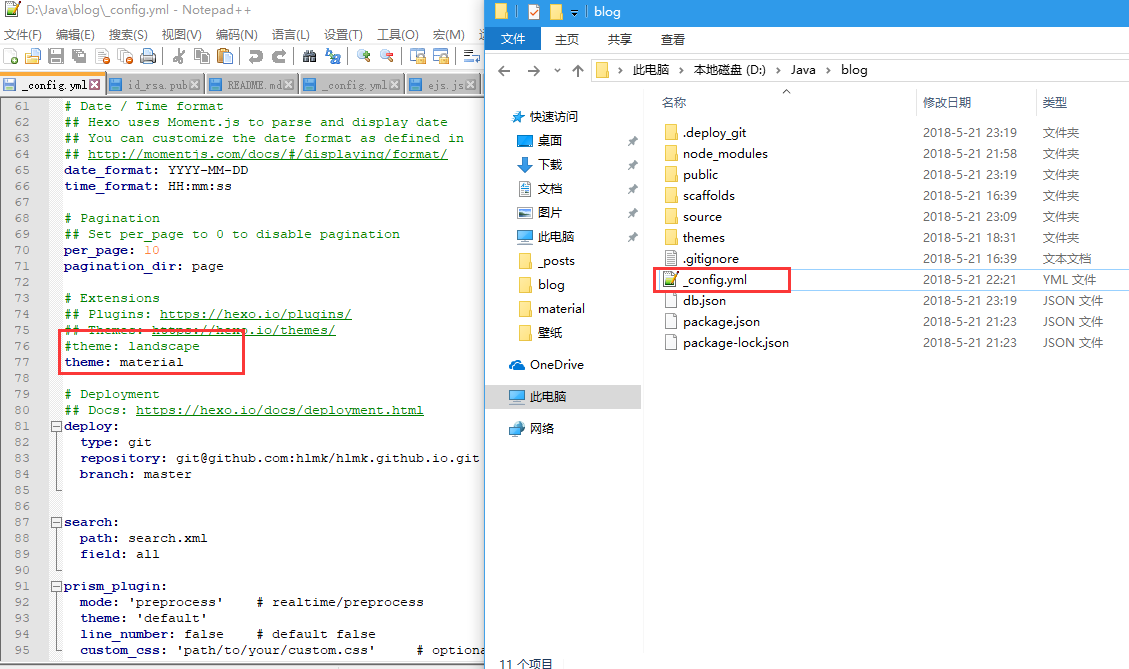
Task: Click the Save file icon in toolbar
Action: [57, 57]
